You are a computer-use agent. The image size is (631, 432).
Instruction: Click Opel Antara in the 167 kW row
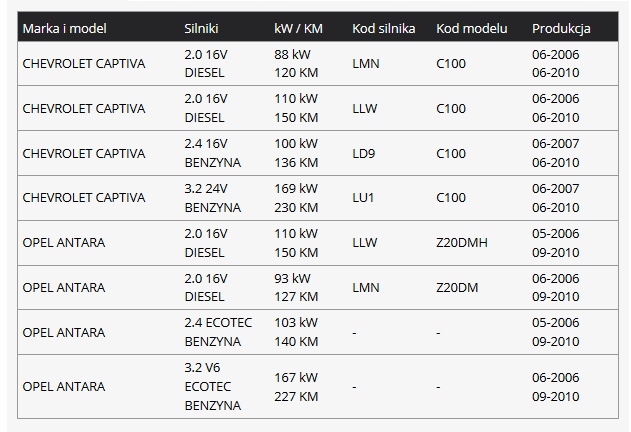[64, 387]
